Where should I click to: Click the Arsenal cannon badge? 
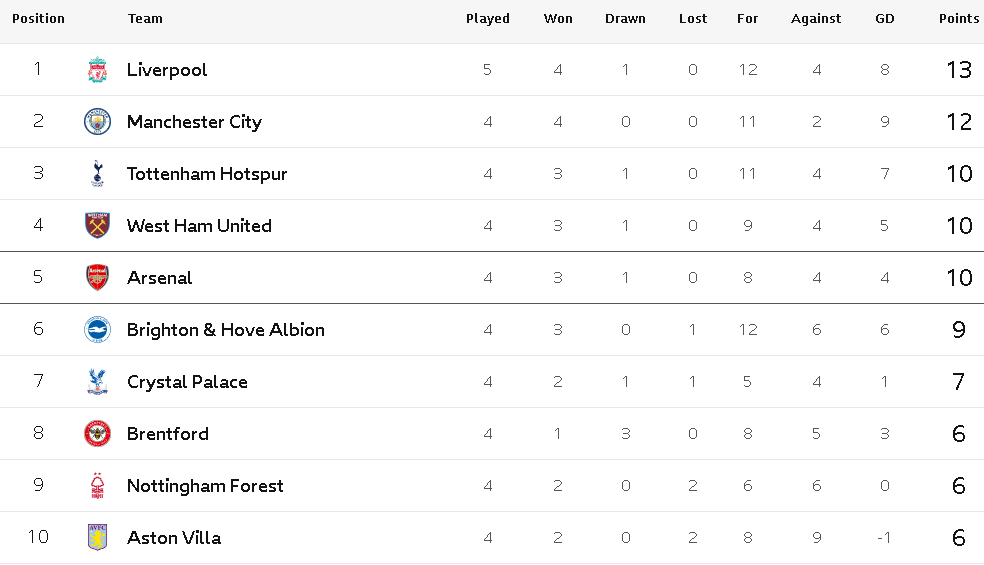pyautogui.click(x=97, y=277)
